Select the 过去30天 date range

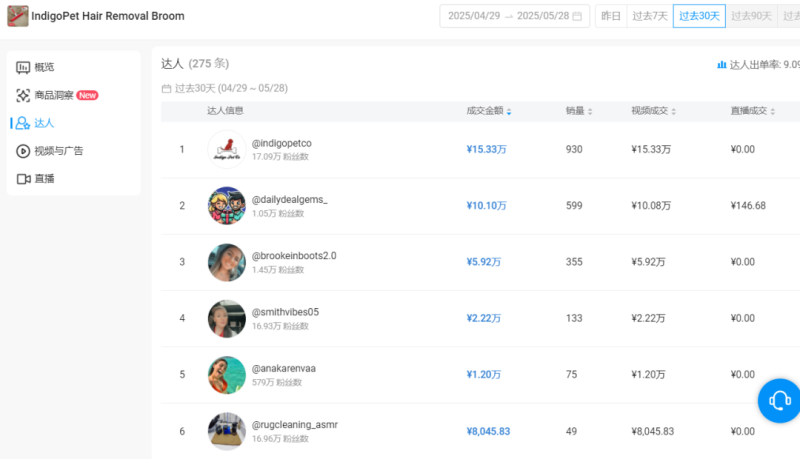tap(699, 16)
